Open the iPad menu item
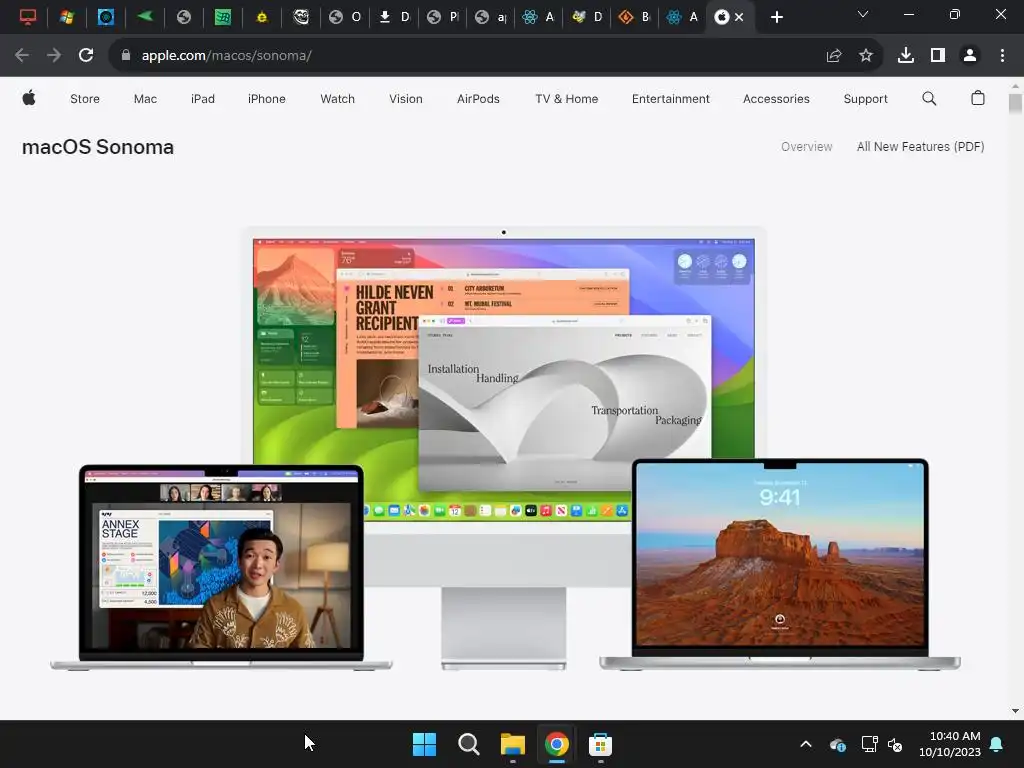The height and width of the screenshot is (768, 1024). coord(202,99)
